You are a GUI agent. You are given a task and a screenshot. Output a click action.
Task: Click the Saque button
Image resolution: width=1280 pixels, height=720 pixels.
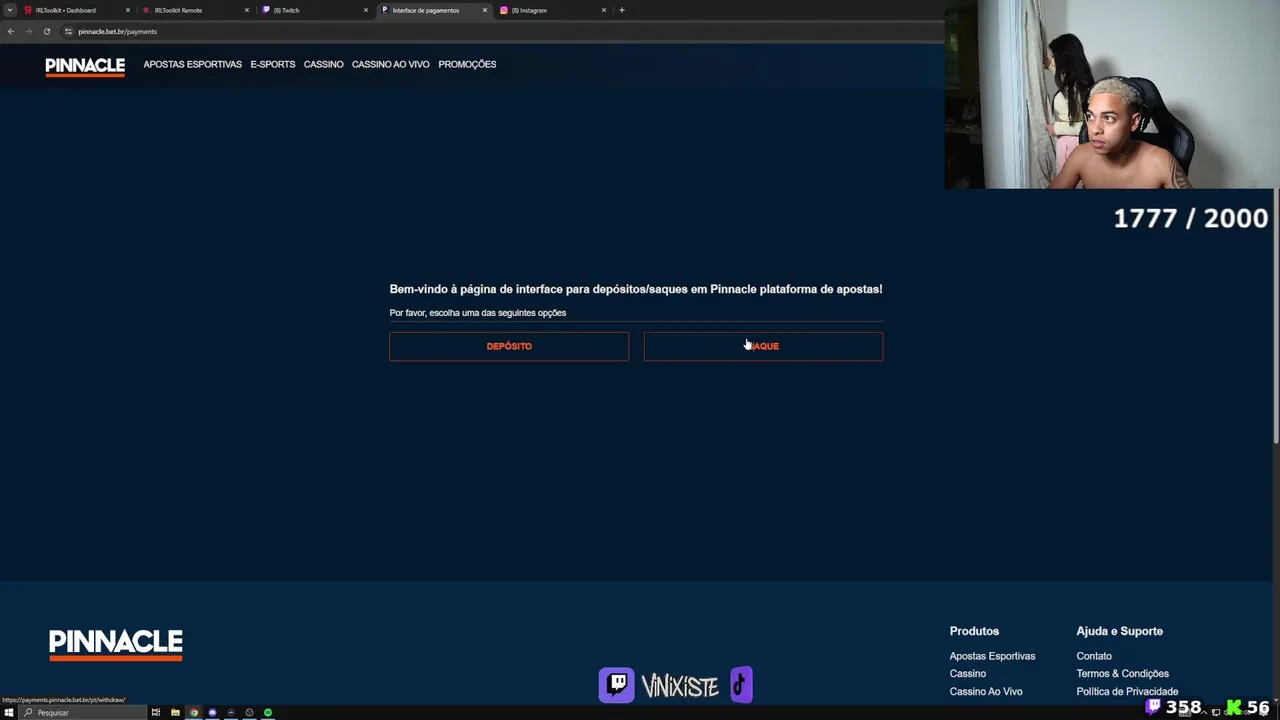(x=763, y=346)
